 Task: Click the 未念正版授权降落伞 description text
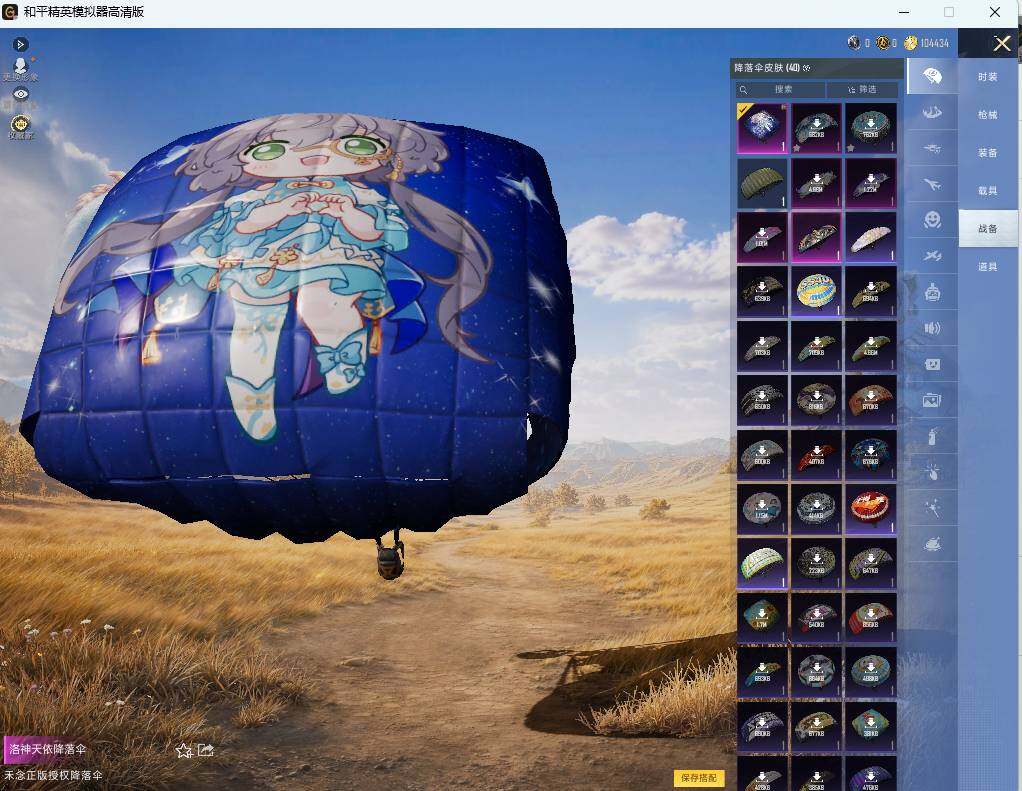(x=53, y=775)
